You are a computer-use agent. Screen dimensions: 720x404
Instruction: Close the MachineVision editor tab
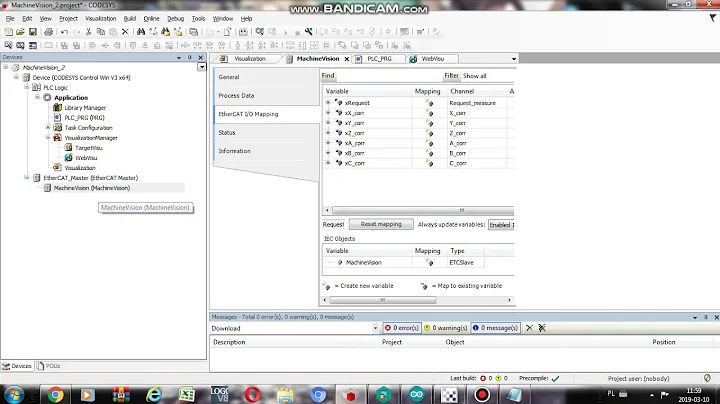(x=347, y=59)
